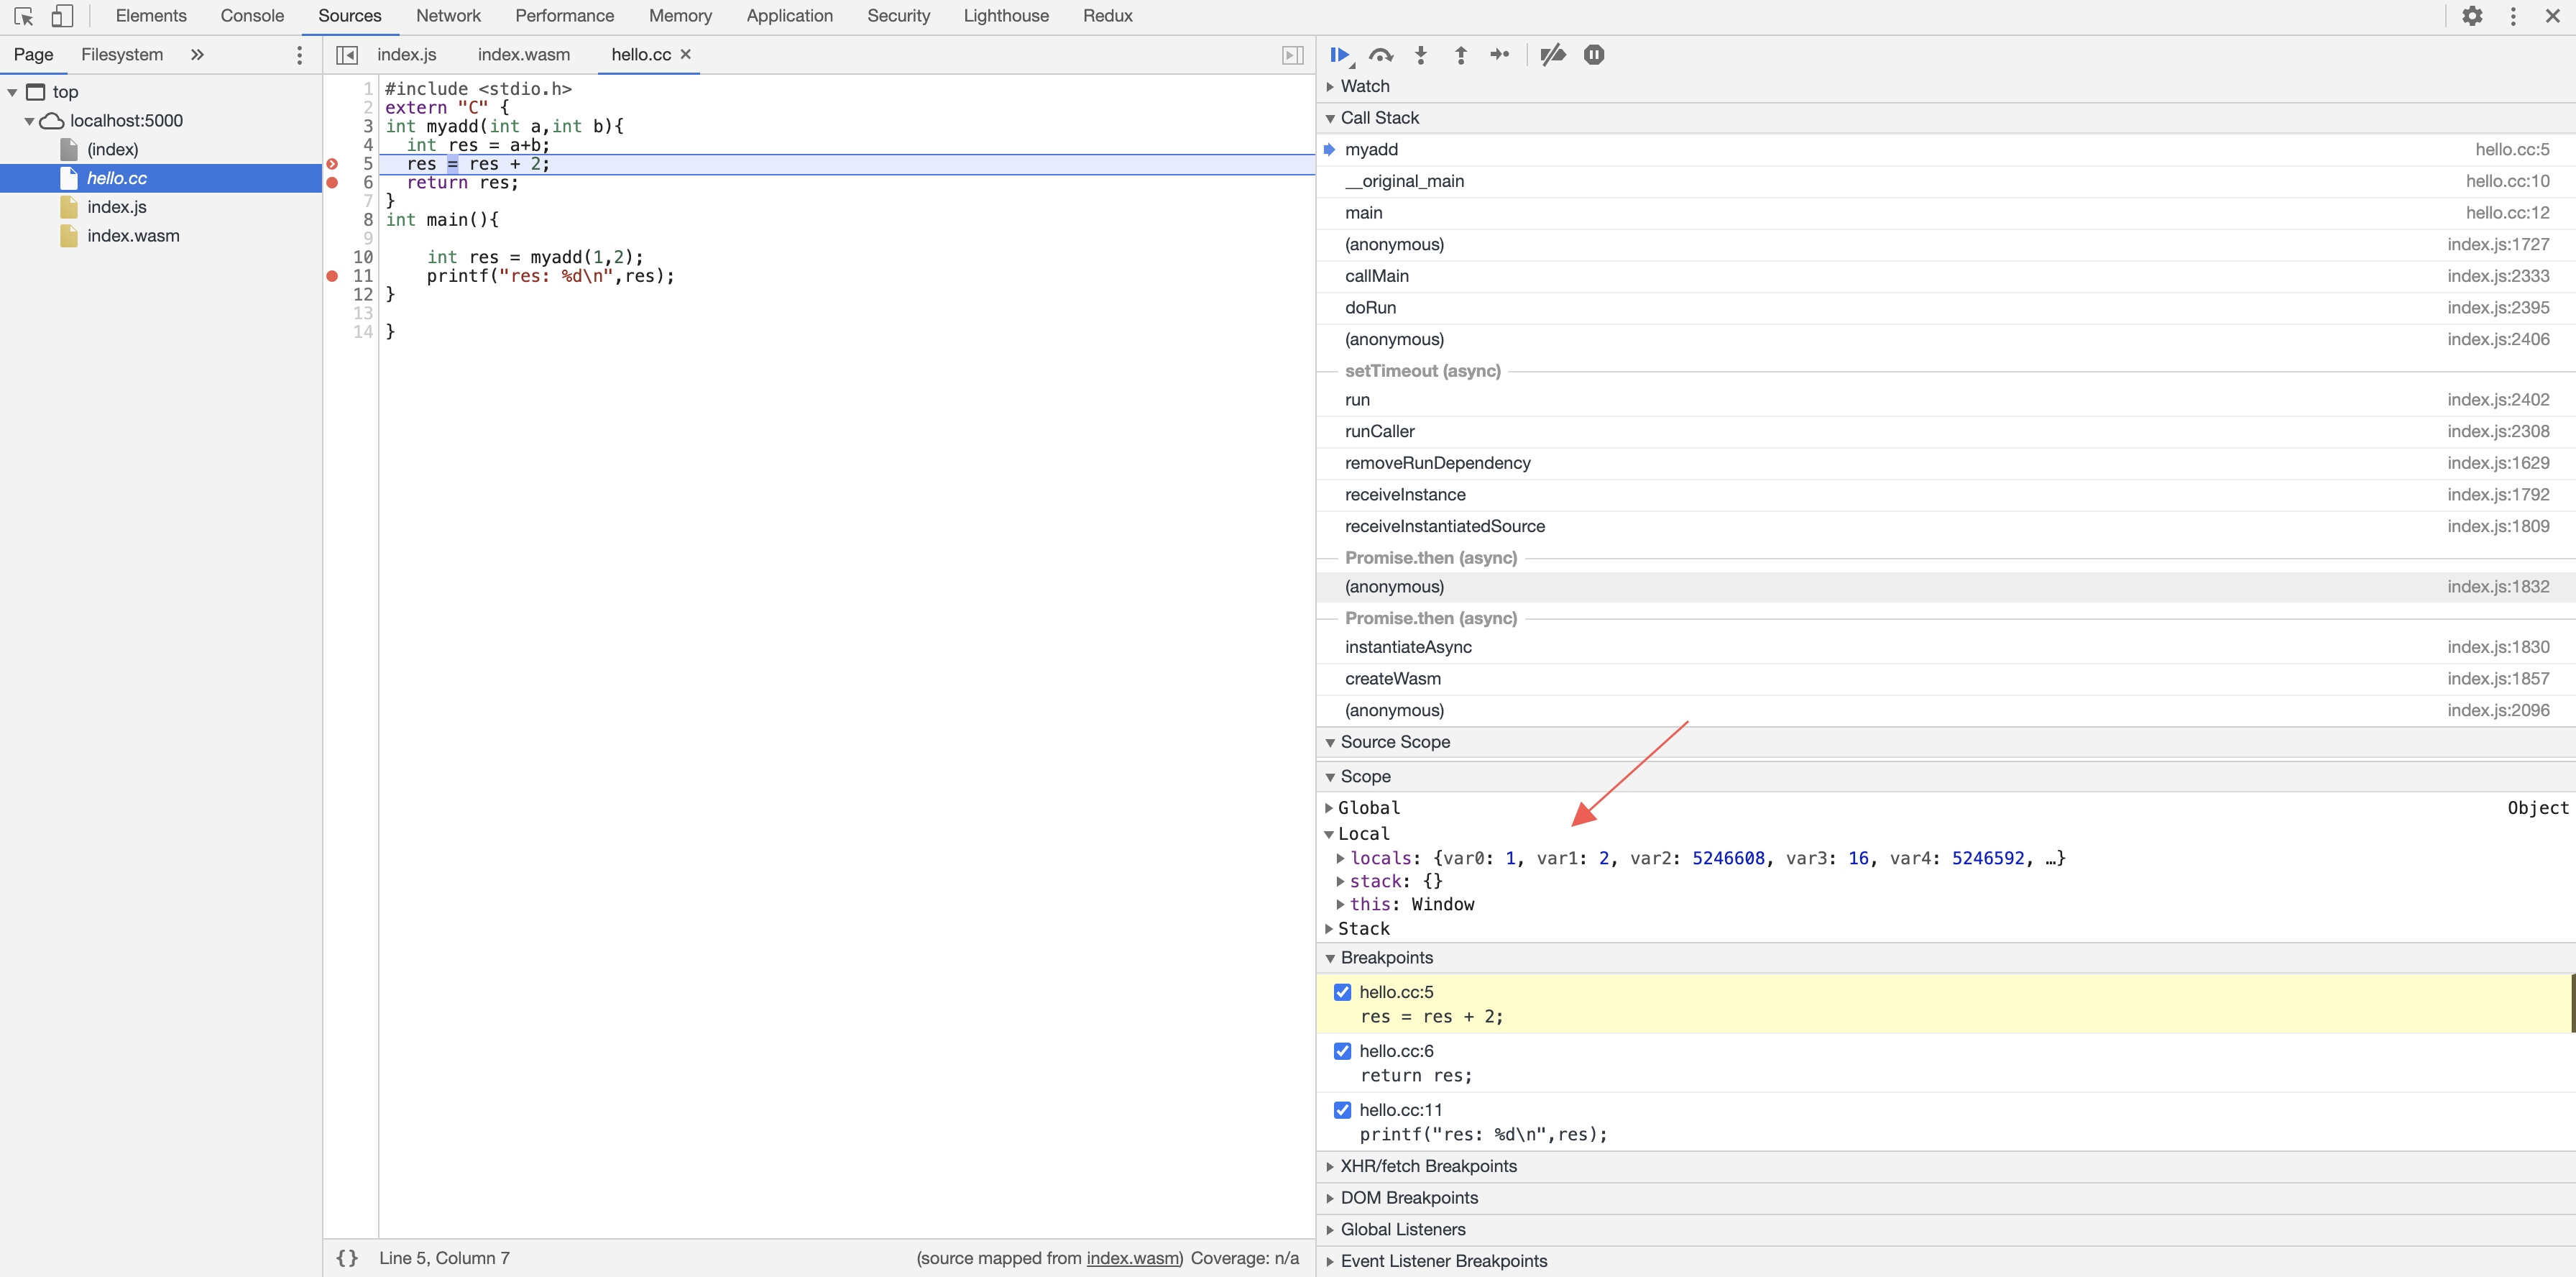Pretty-print source with braces icon

pos(347,1258)
